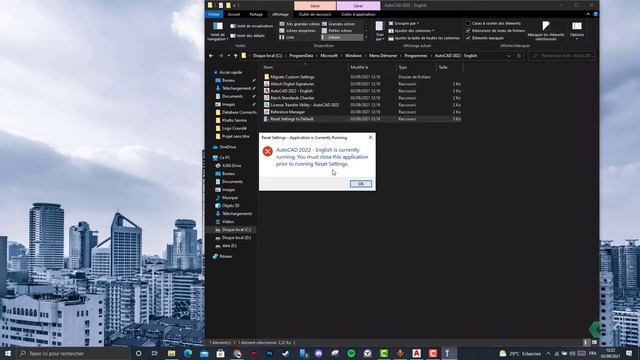This screenshot has width=640, height=360.
Task: Select Reset Settings to Default shortcut
Action: (292, 119)
